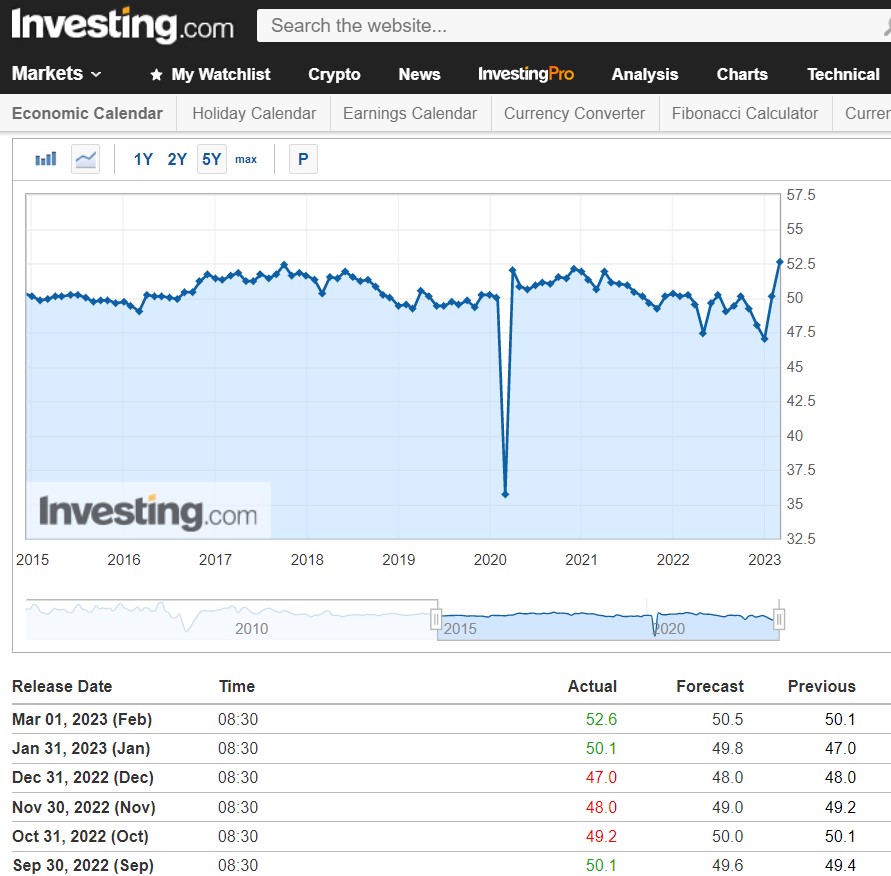Image resolution: width=891 pixels, height=876 pixels.
Task: Select the 2Y time range
Action: [177, 159]
